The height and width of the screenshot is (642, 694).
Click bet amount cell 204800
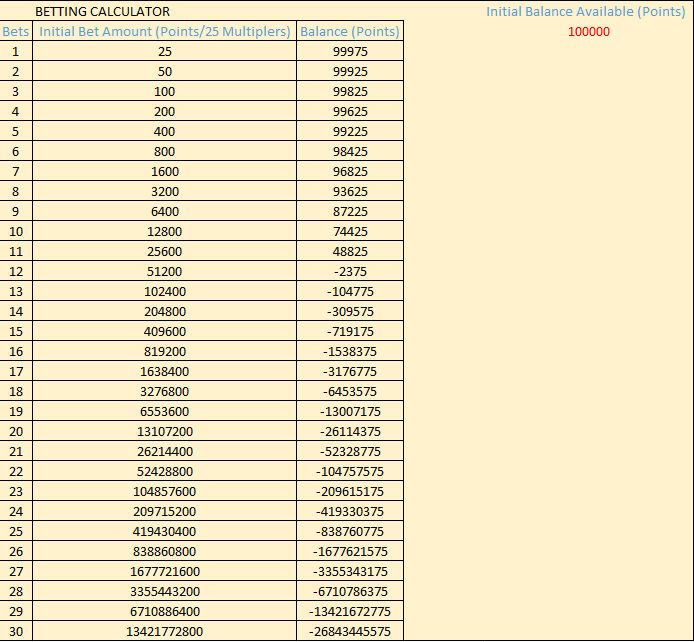click(165, 311)
